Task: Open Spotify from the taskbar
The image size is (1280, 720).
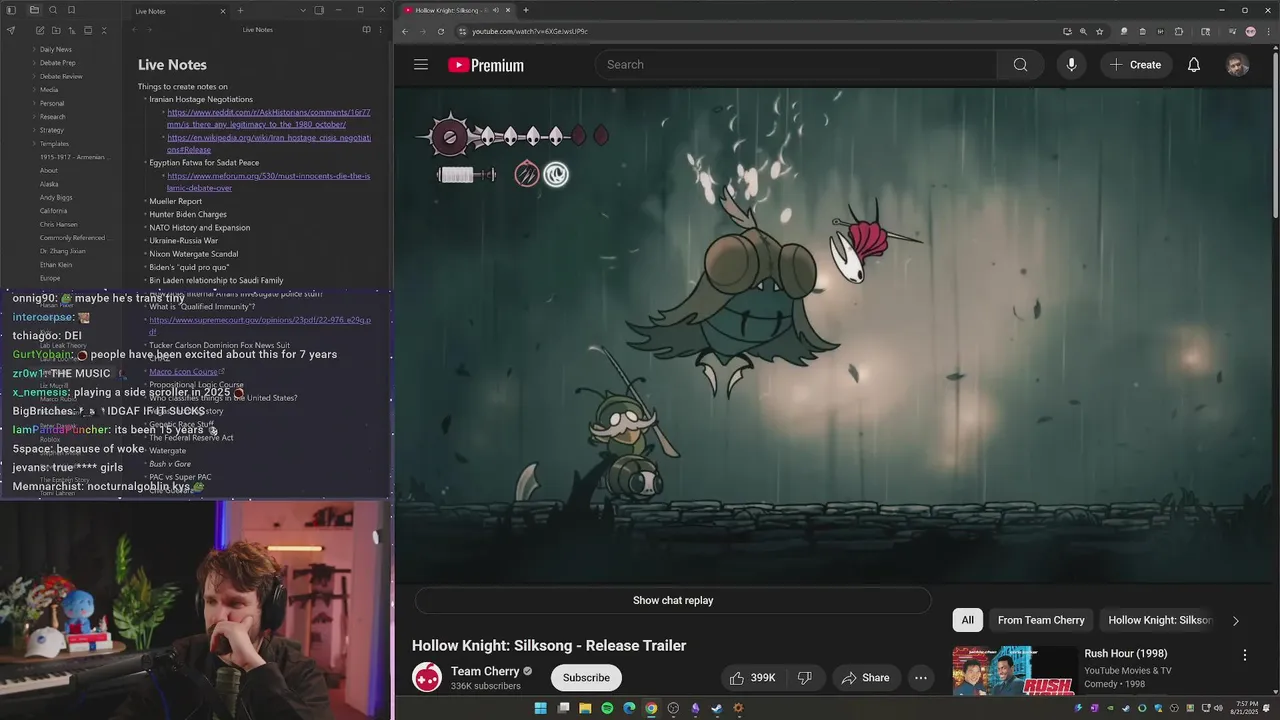Action: coord(607,708)
